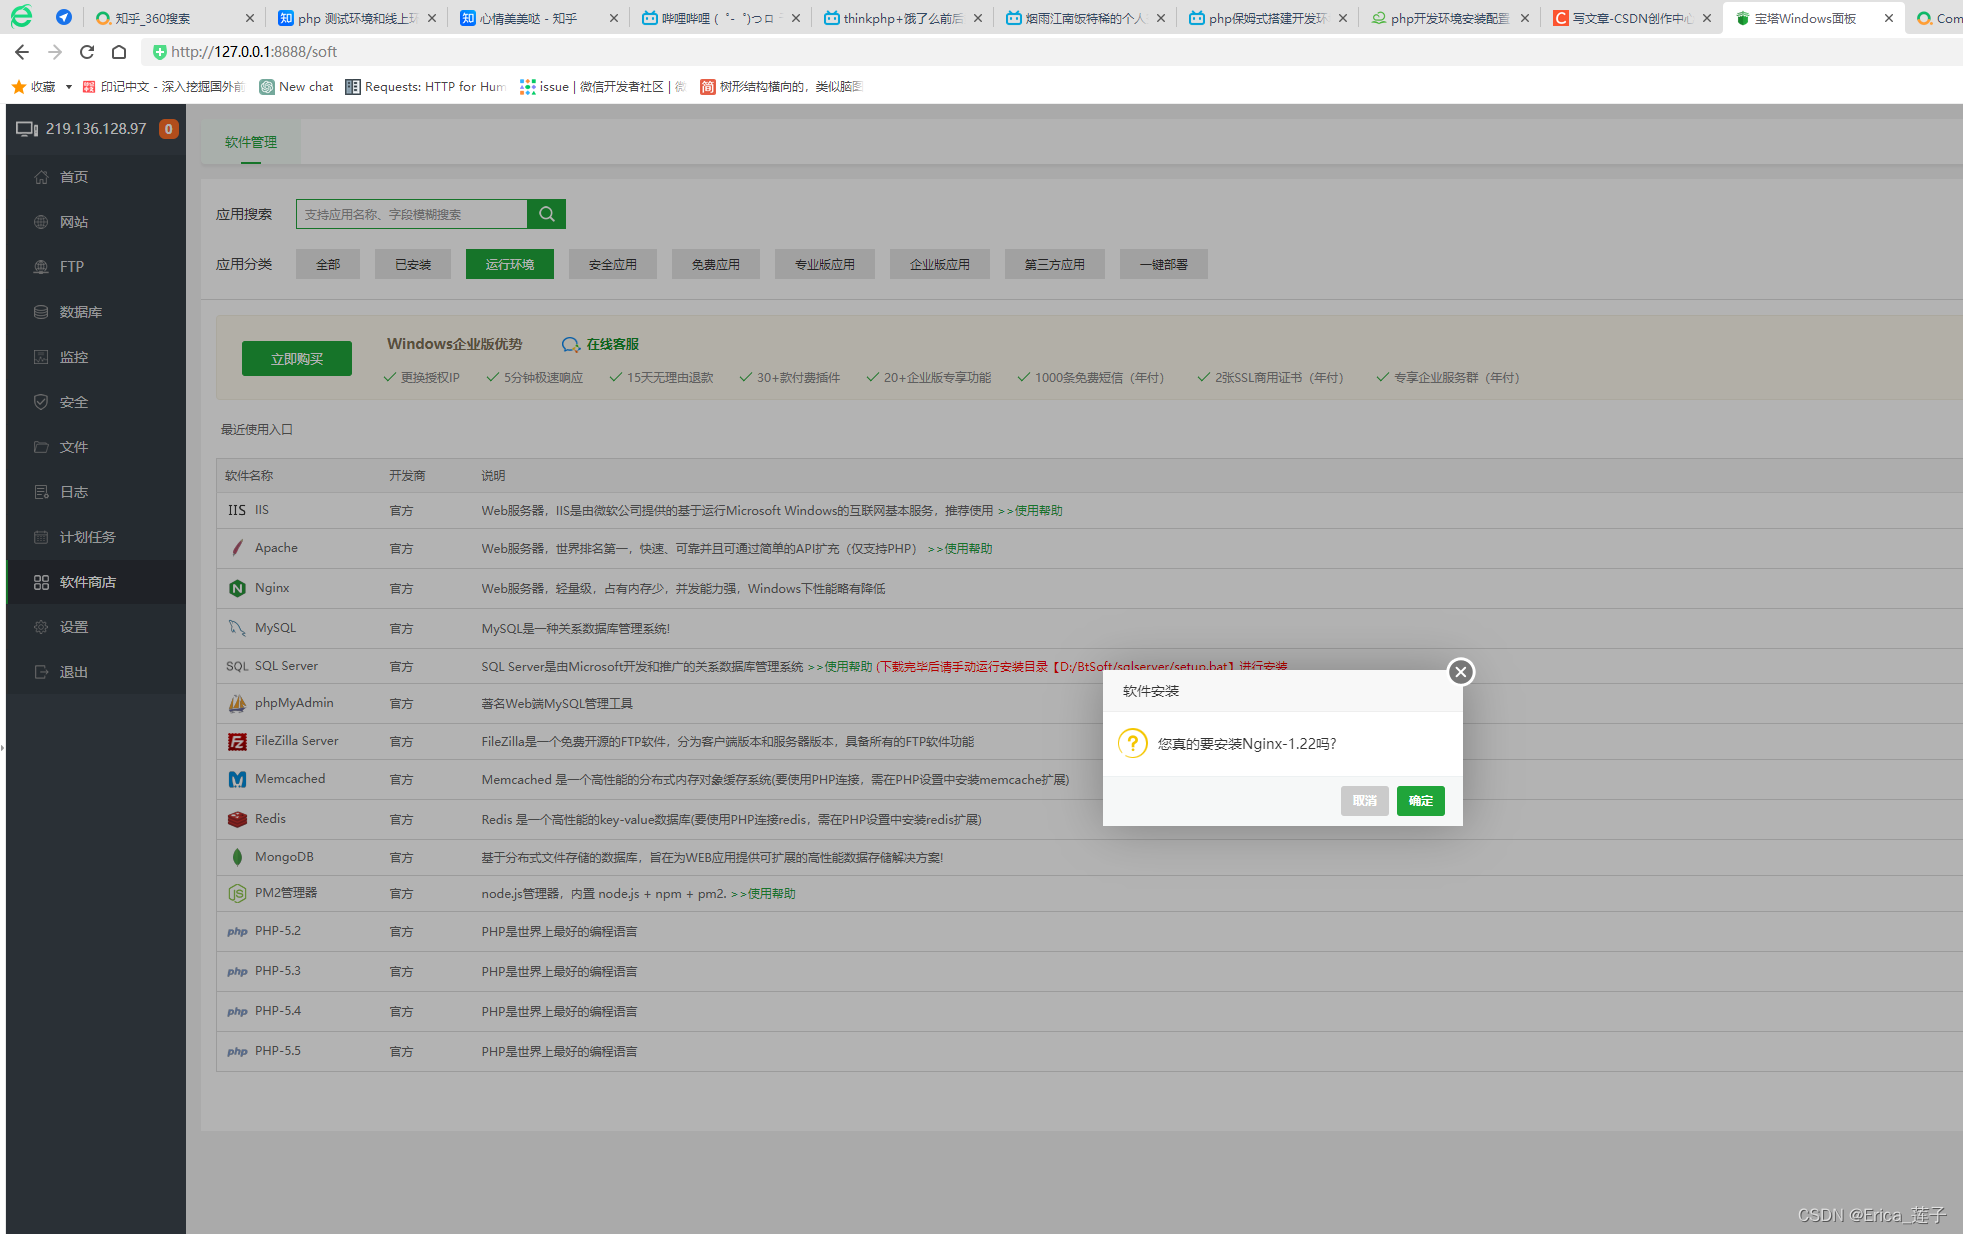Open the 设置 settings in sidebar
1963x1234 pixels.
coord(73,626)
